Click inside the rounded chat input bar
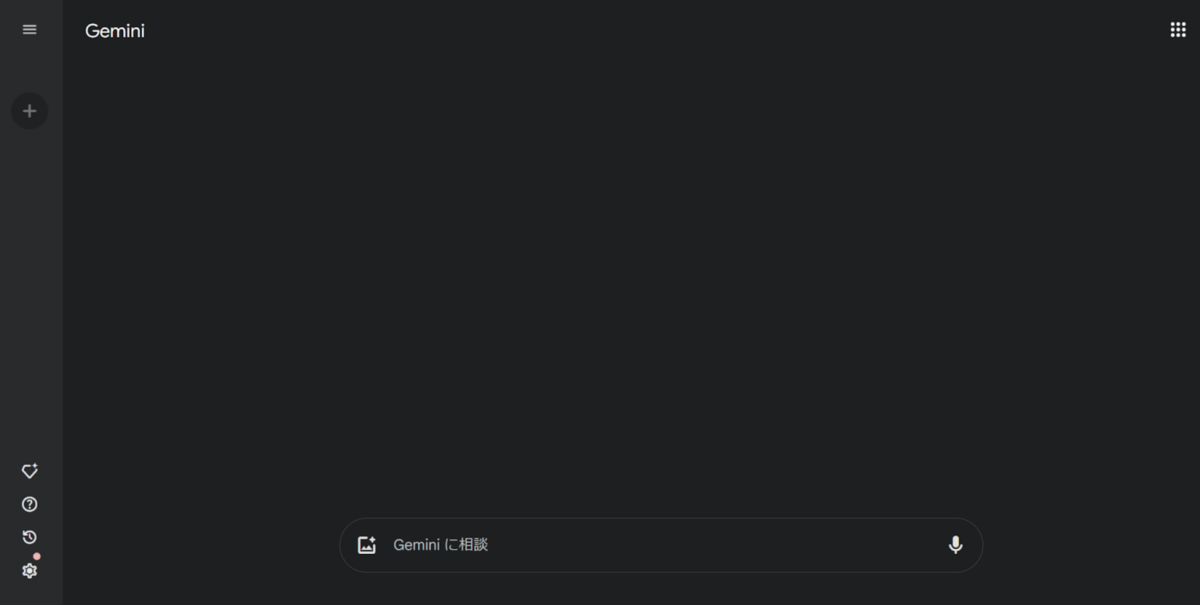Screen dimensions: 1200x605 click(x=661, y=545)
